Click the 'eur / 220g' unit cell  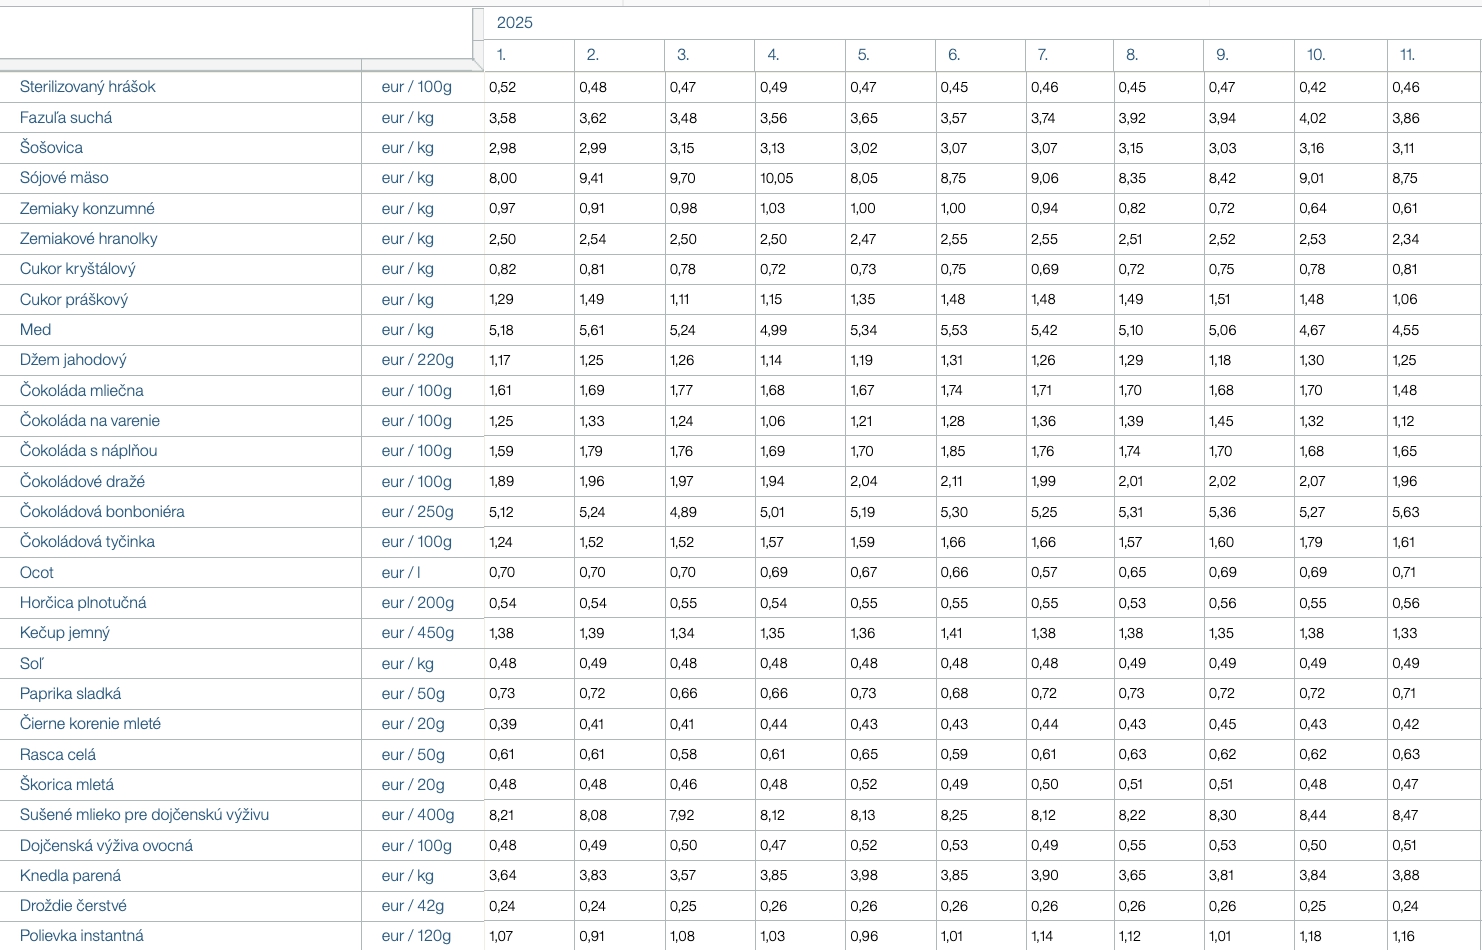pos(417,360)
